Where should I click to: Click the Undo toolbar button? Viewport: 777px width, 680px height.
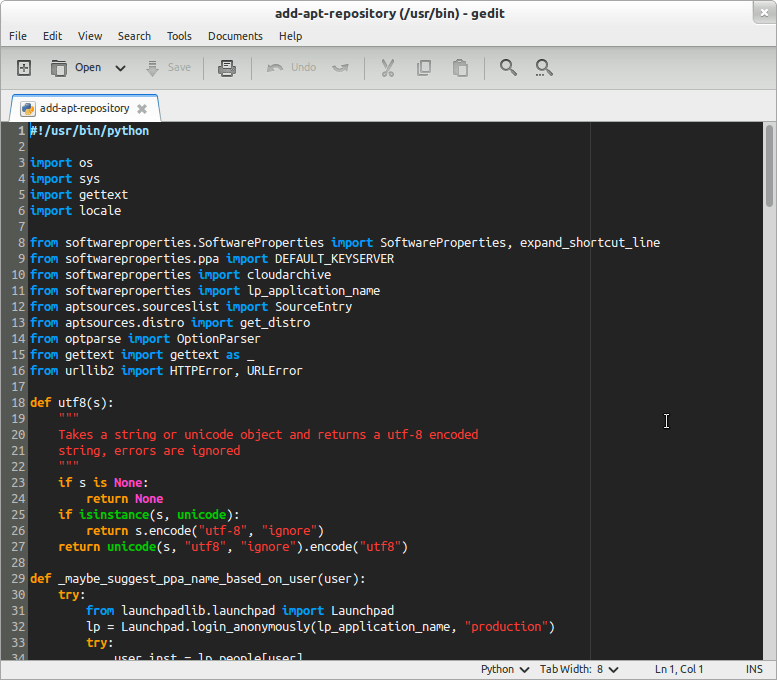pos(291,68)
